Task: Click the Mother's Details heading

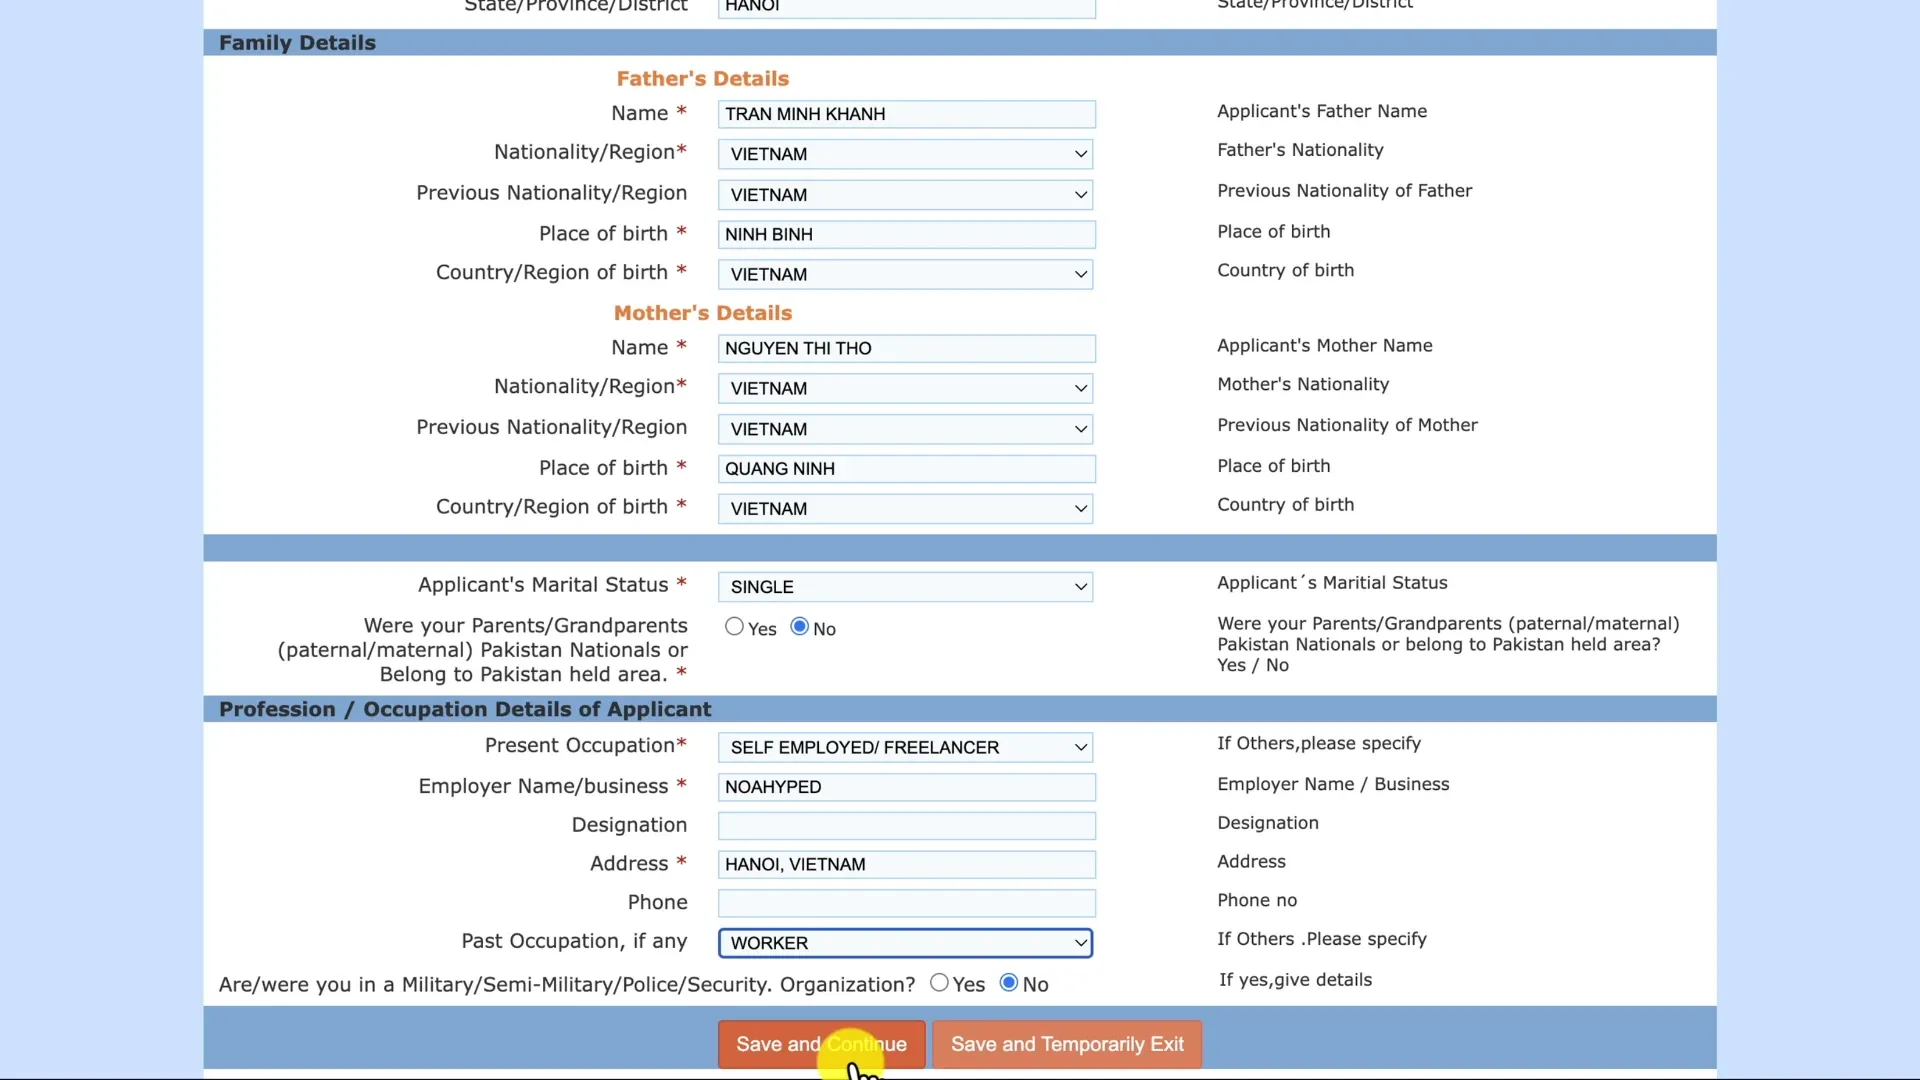Action: pos(702,313)
